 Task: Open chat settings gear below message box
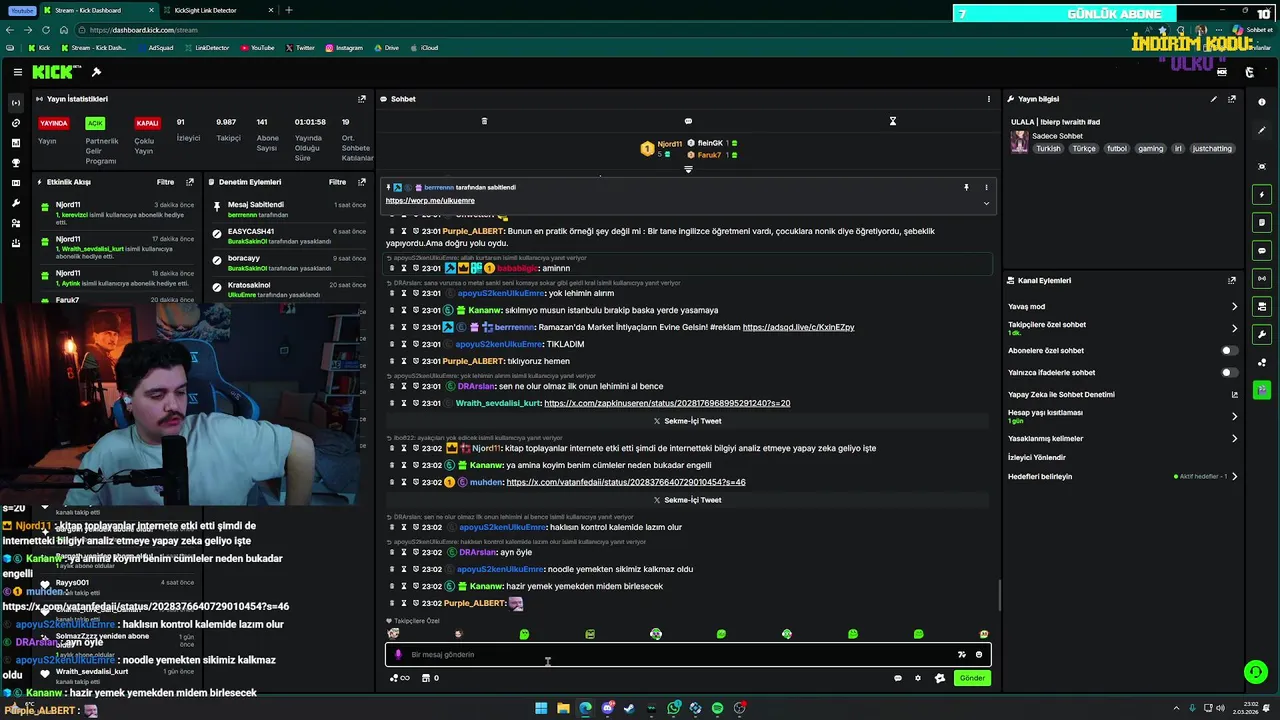tap(918, 678)
